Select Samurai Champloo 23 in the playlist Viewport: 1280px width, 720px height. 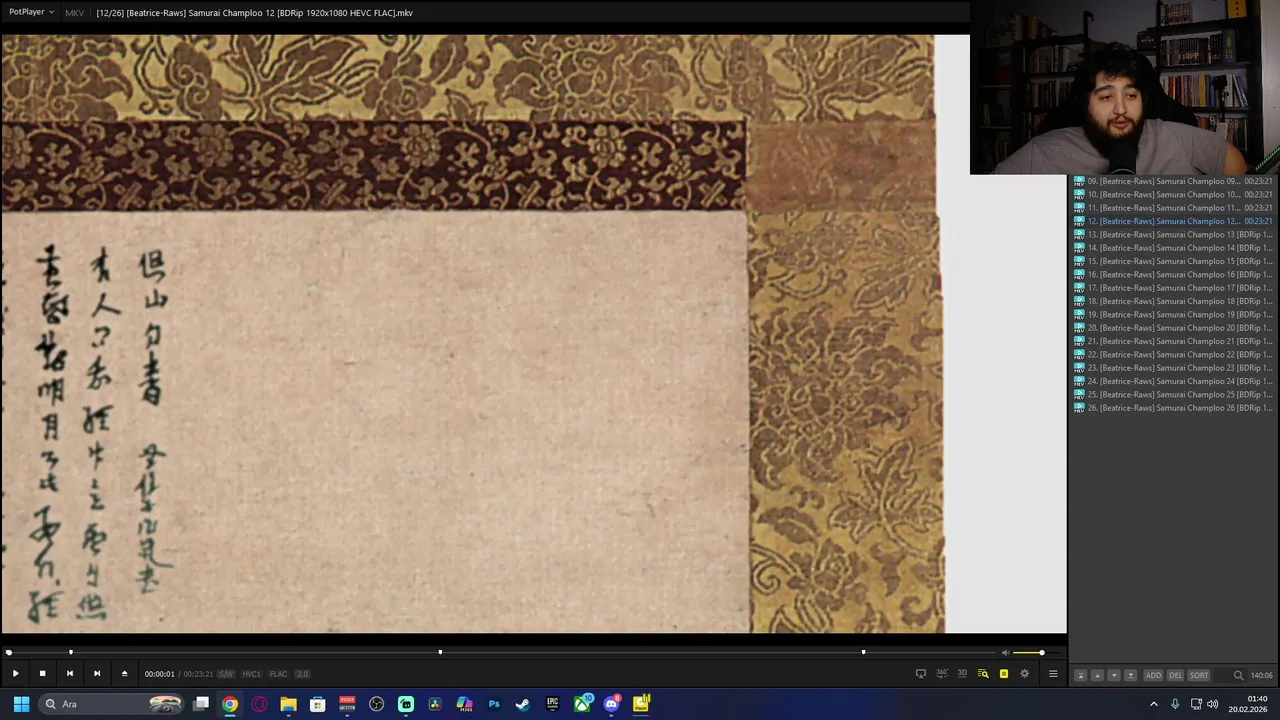[1173, 368]
